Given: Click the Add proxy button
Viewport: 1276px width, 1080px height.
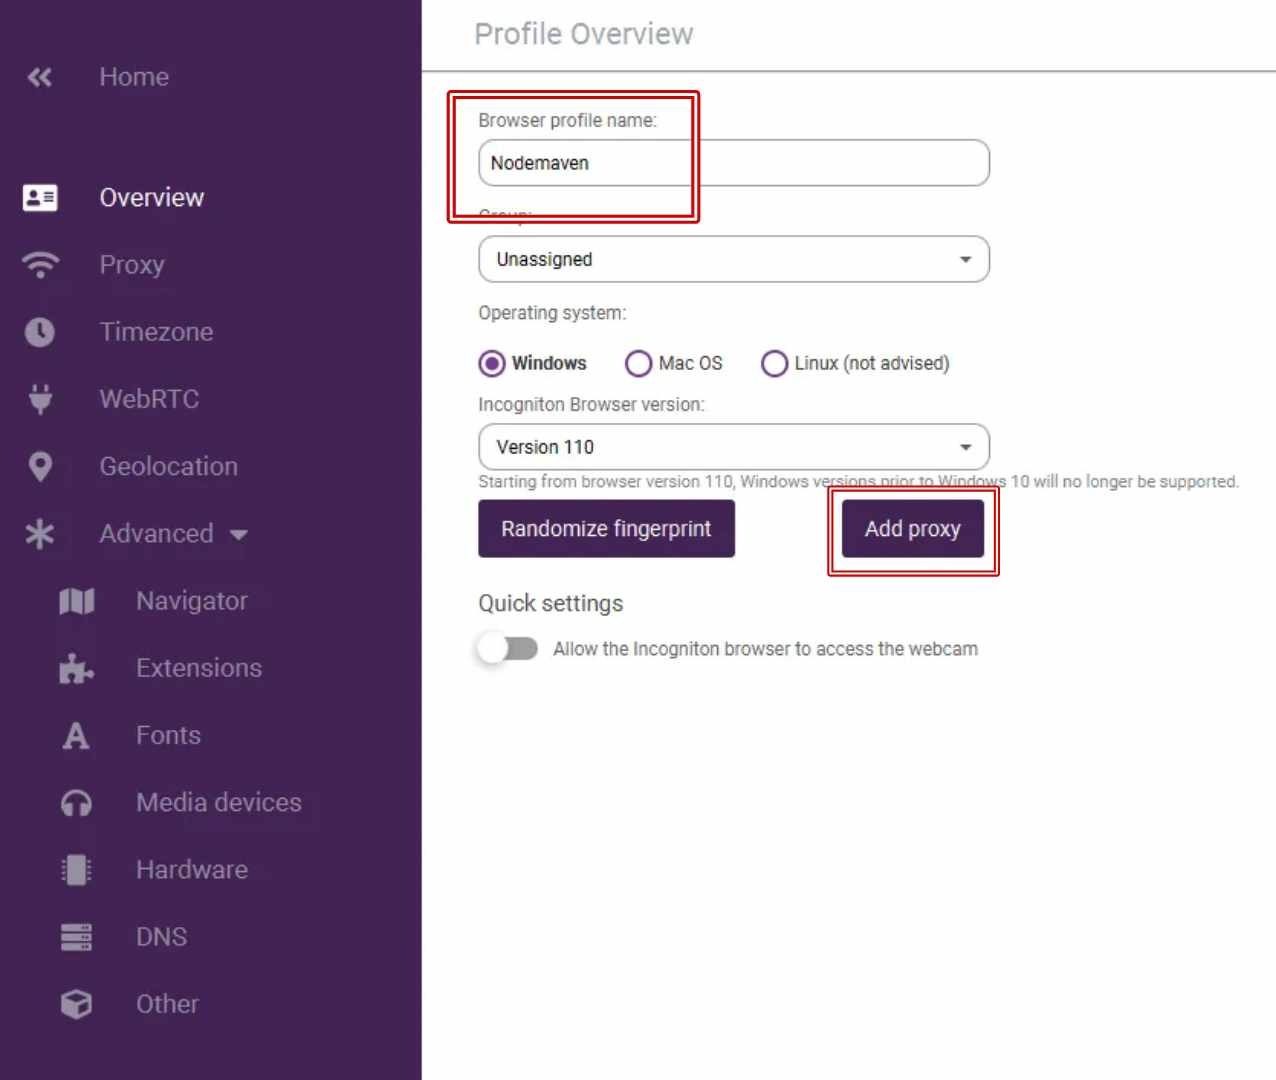Looking at the screenshot, I should point(912,529).
